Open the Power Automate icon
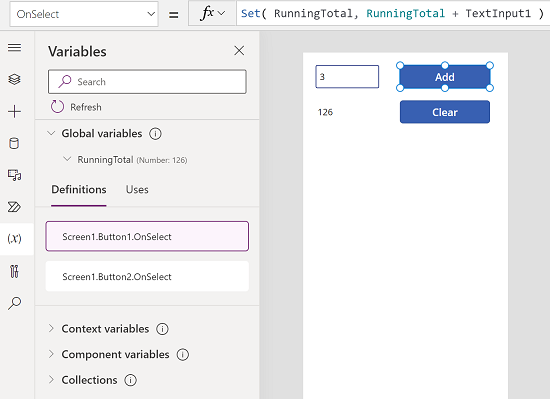This screenshot has width=550, height=399. click(14, 207)
